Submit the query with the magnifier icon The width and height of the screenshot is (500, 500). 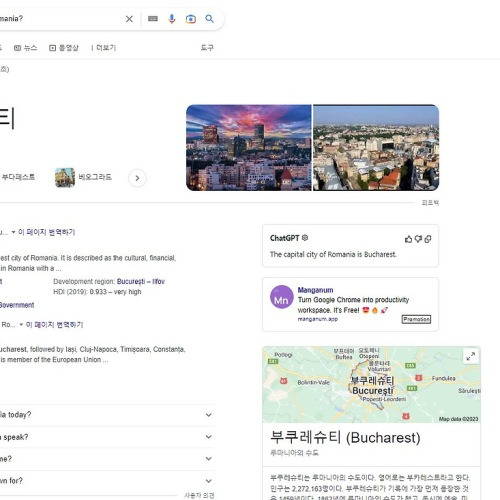click(209, 19)
